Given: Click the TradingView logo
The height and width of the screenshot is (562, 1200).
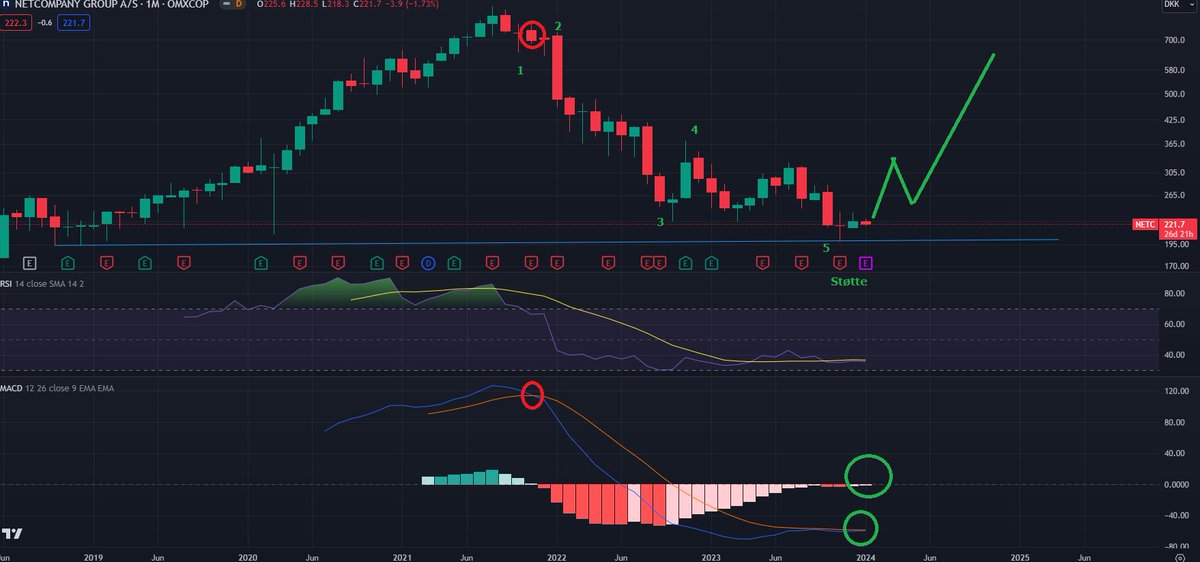Looking at the screenshot, I should (13, 533).
